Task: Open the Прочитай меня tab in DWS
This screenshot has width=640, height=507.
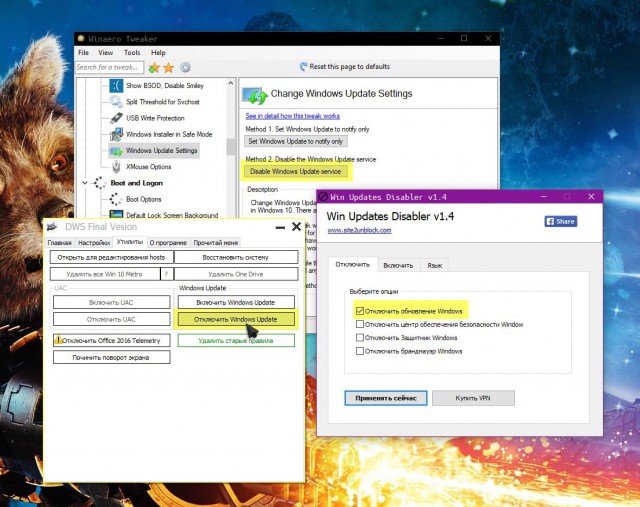Action: pos(216,242)
